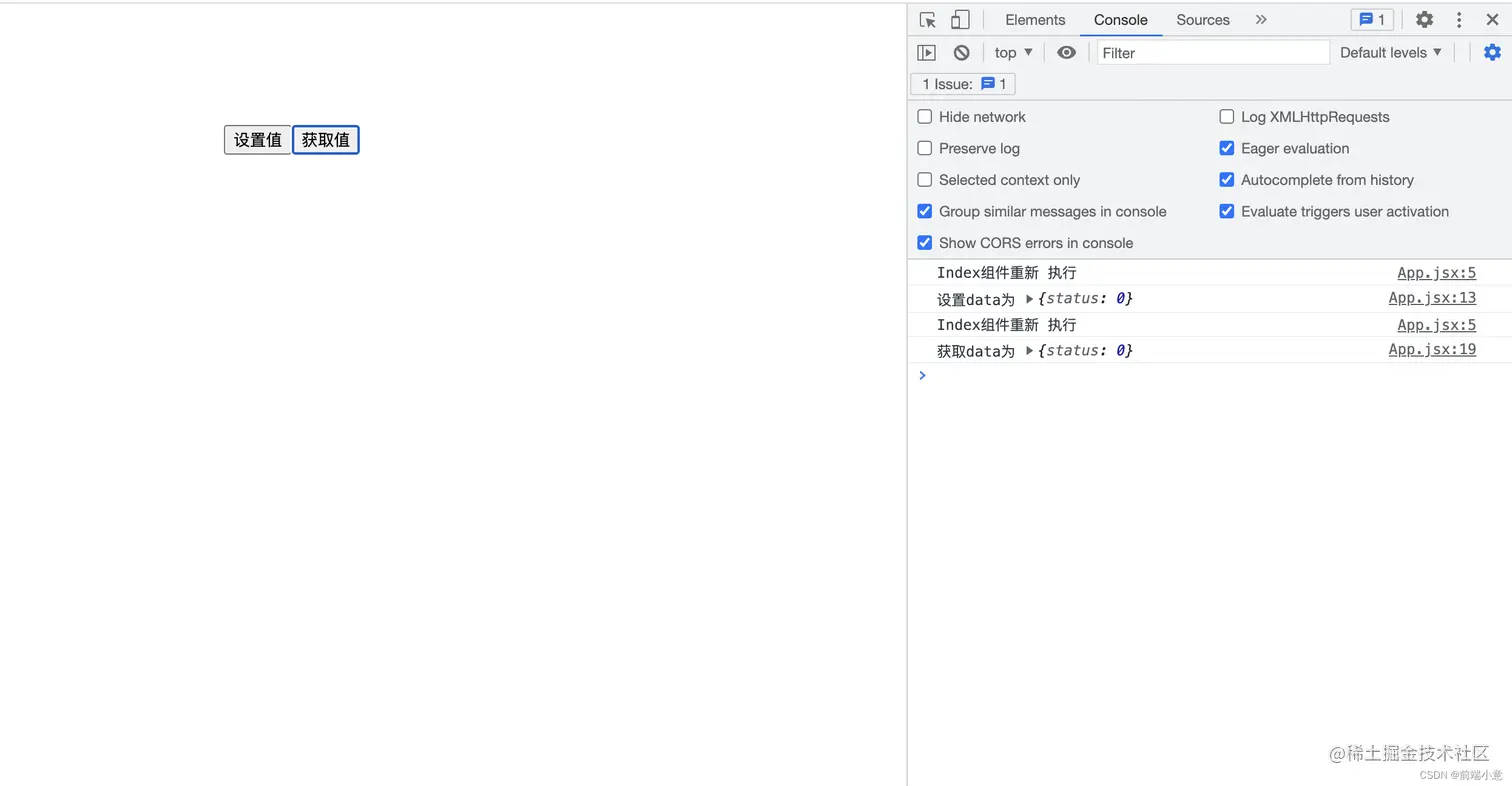Screen dimensions: 1512x786
Task: Open first App.jsx:5 link above 设置data为
Action: pyautogui.click(x=1436, y=273)
